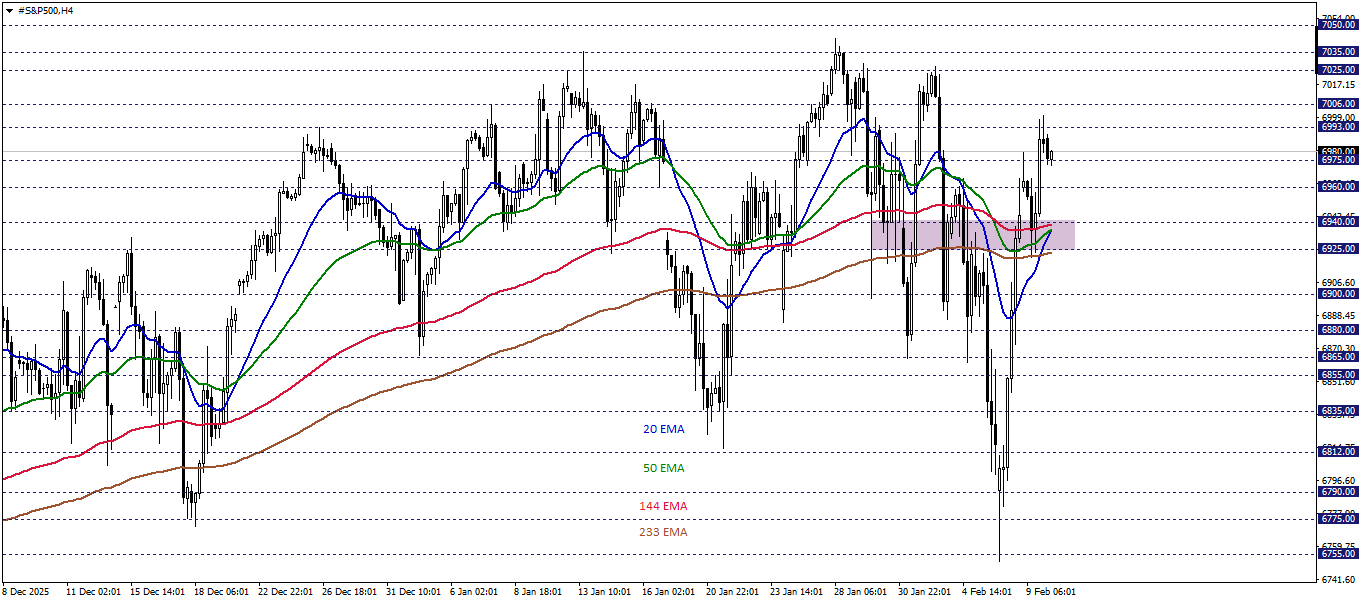
Task: Click the 9 Feb 06:01 date axis label
Action: point(1053,591)
